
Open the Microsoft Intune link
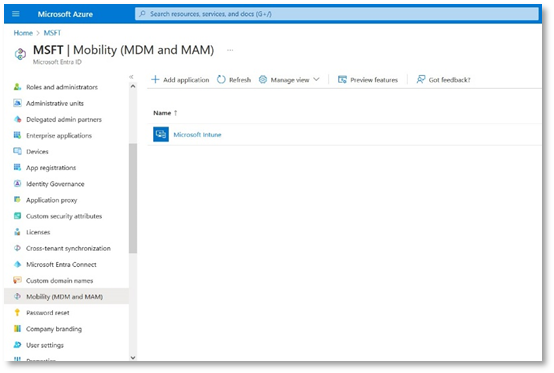click(x=197, y=135)
